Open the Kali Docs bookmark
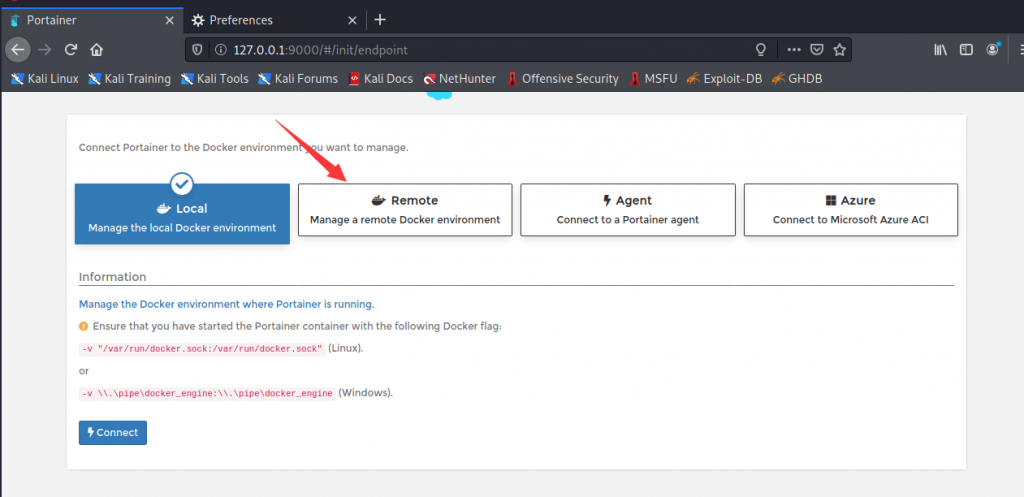This screenshot has width=1024, height=497. click(380, 79)
